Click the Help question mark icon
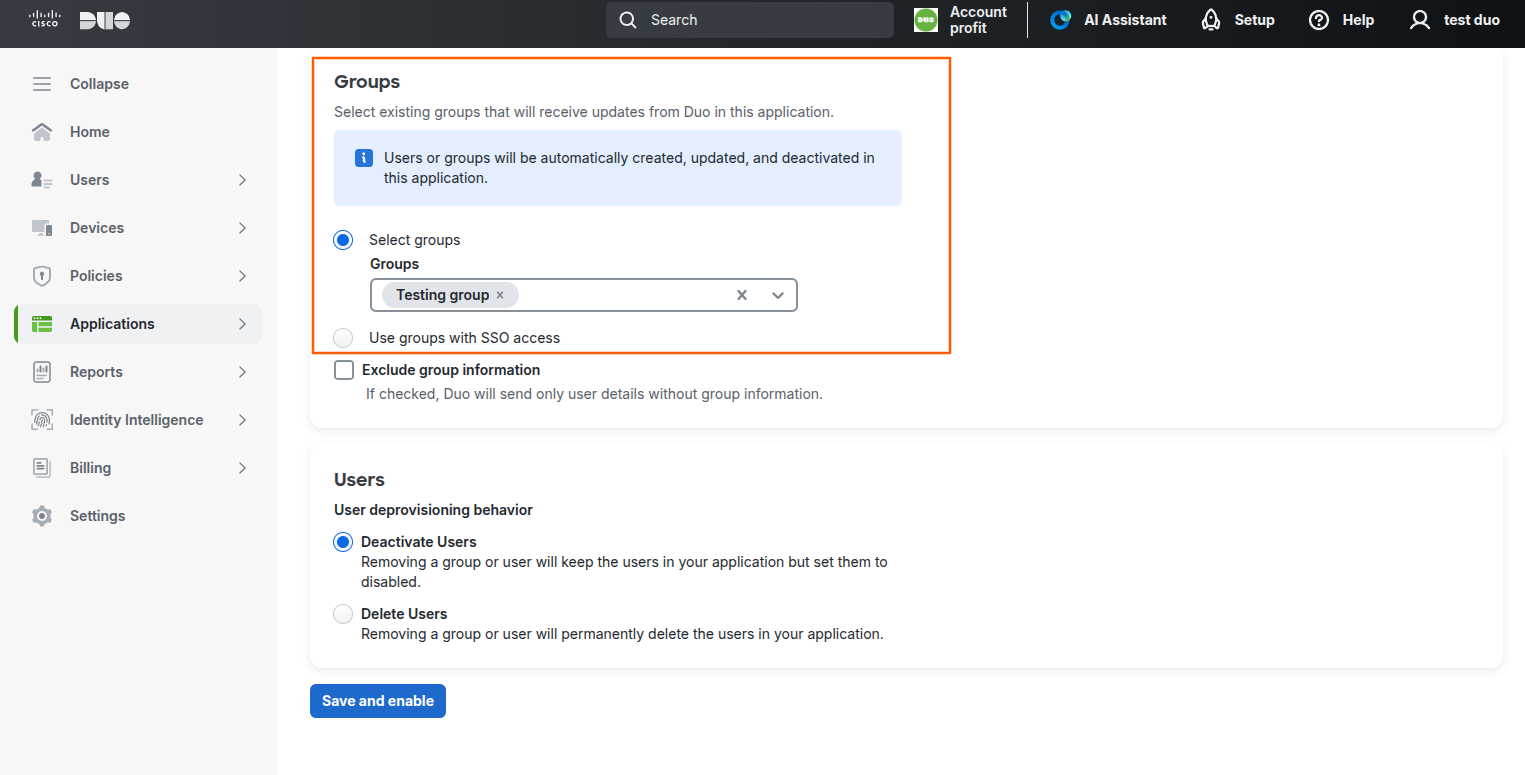The width and height of the screenshot is (1525, 775). pyautogui.click(x=1319, y=20)
